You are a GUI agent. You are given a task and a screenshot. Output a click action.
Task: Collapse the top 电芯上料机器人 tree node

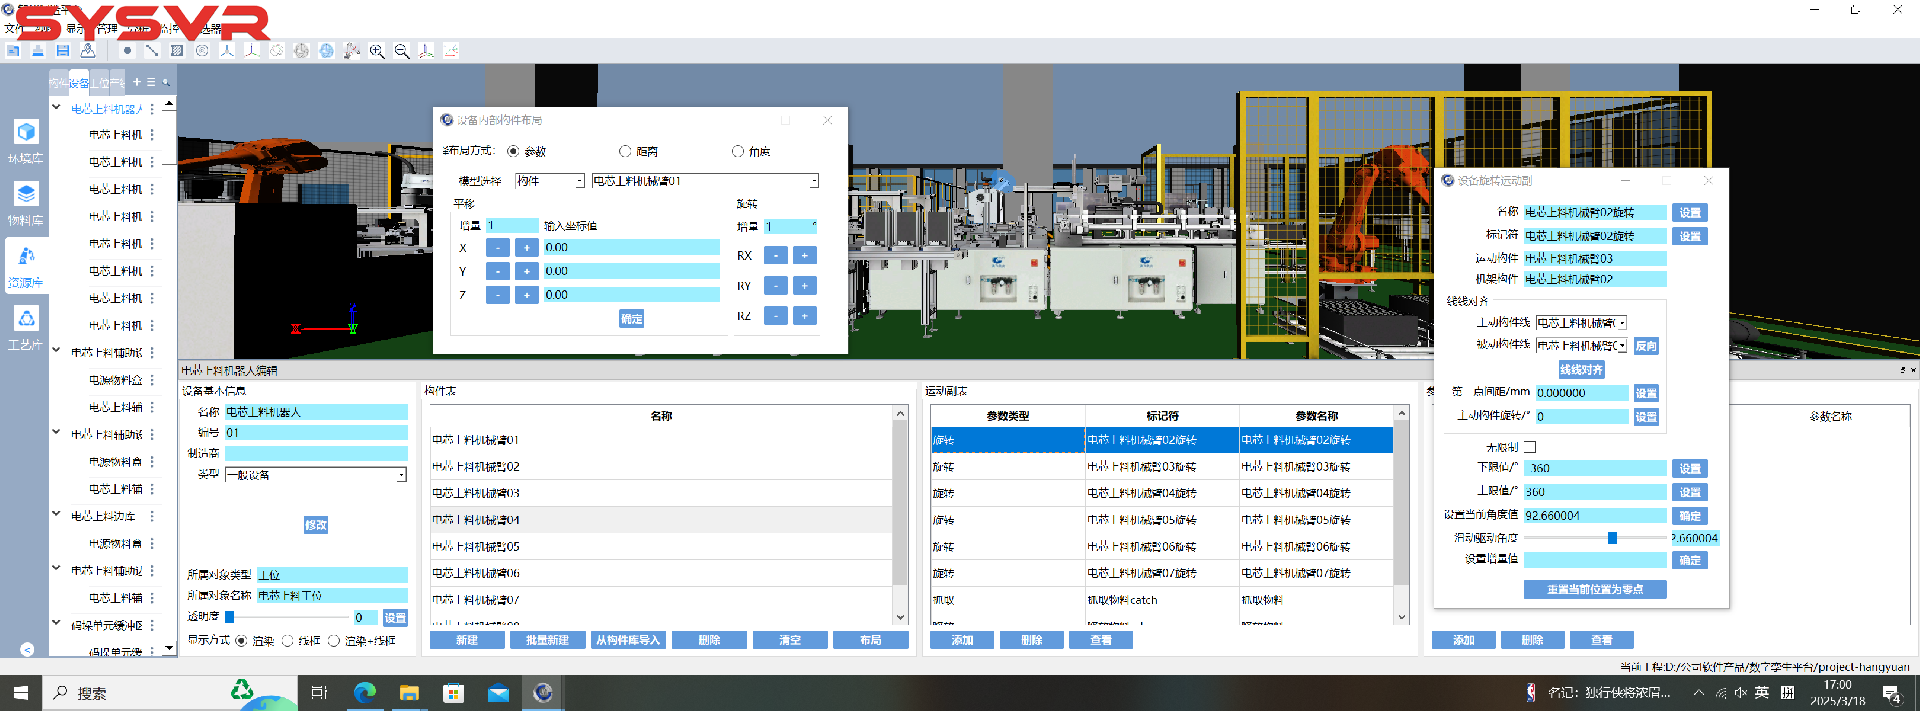pyautogui.click(x=57, y=108)
